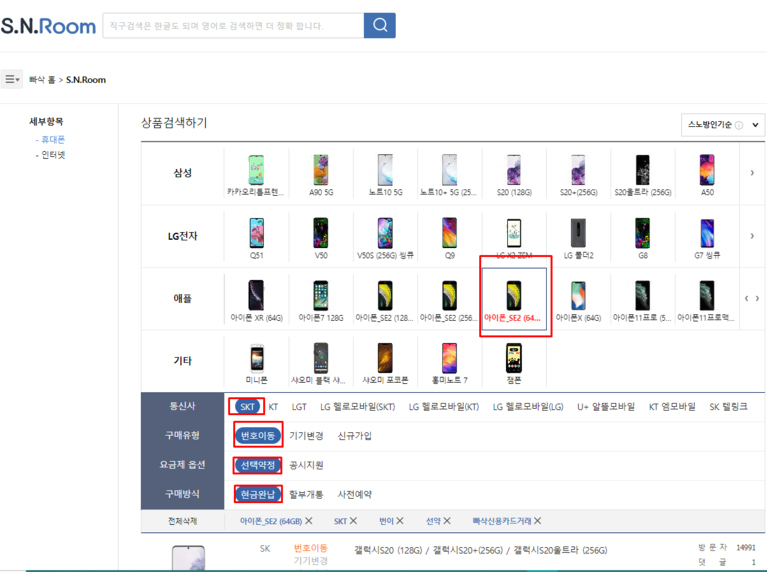Click 전체삭제 to clear all filters

(182, 521)
